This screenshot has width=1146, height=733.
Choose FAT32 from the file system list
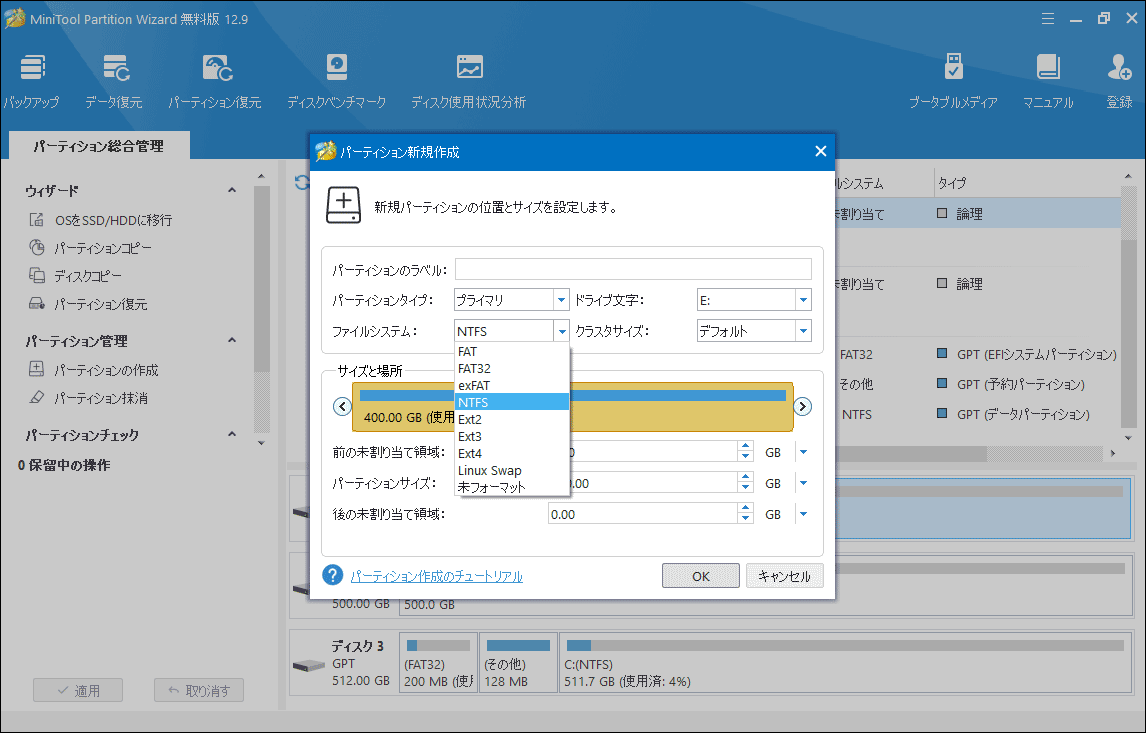512,368
